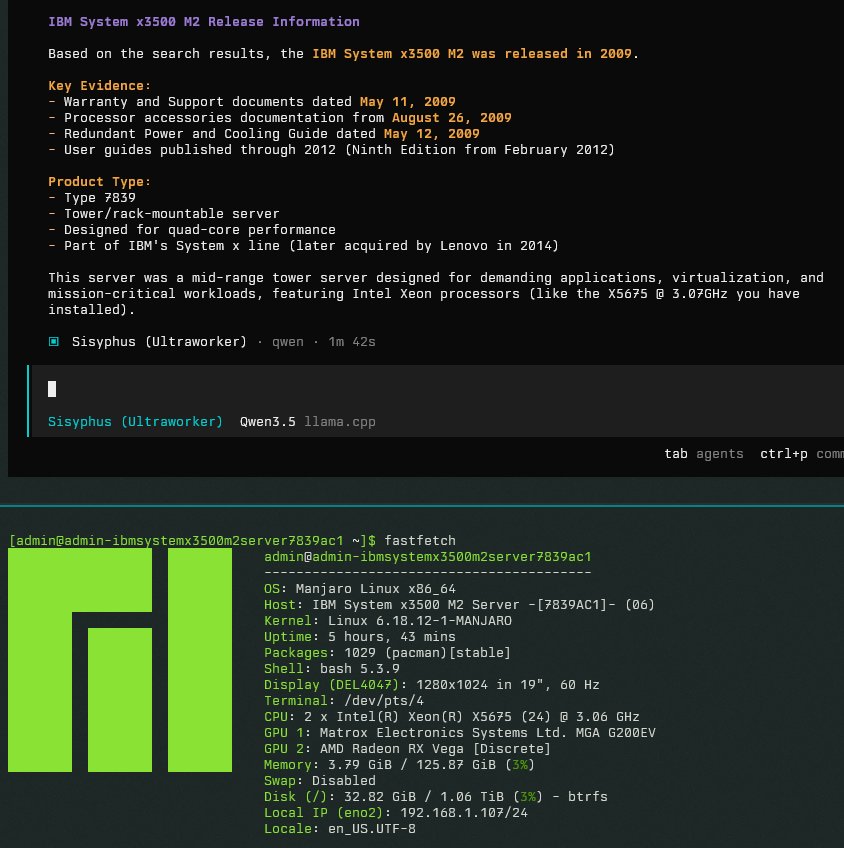Click 'Designed for quad-core performance' line
844x848 pixels.
(x=192, y=230)
